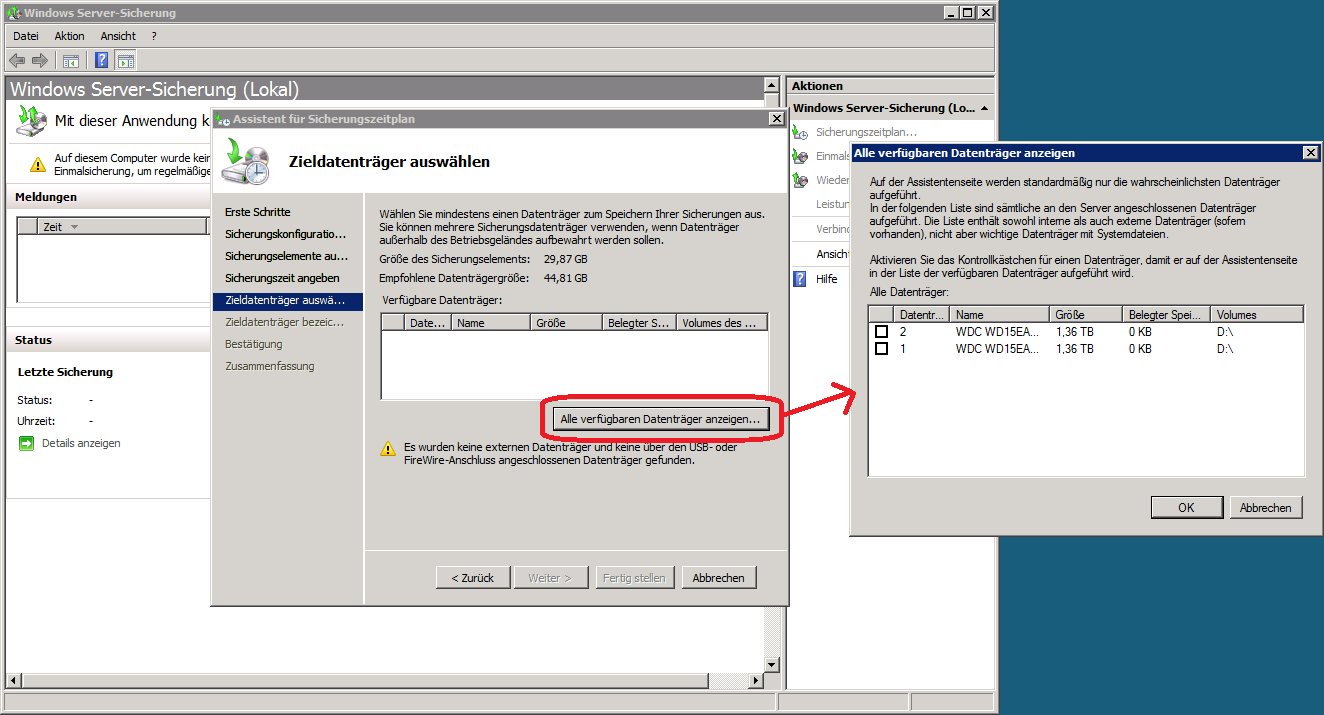Click 'Zeit' column header in Meldungen list
Image resolution: width=1324 pixels, height=715 pixels.
[x=123, y=227]
